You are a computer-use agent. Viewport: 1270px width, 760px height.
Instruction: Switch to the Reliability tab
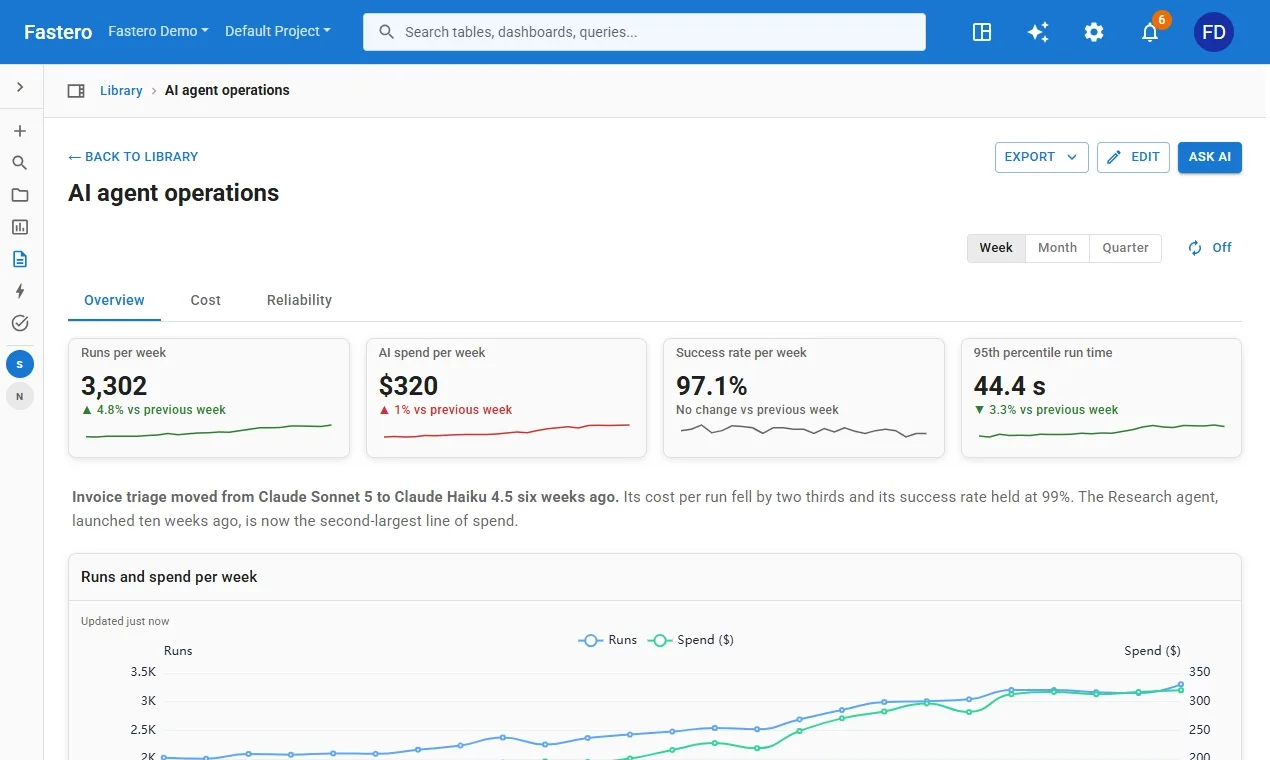click(x=299, y=300)
